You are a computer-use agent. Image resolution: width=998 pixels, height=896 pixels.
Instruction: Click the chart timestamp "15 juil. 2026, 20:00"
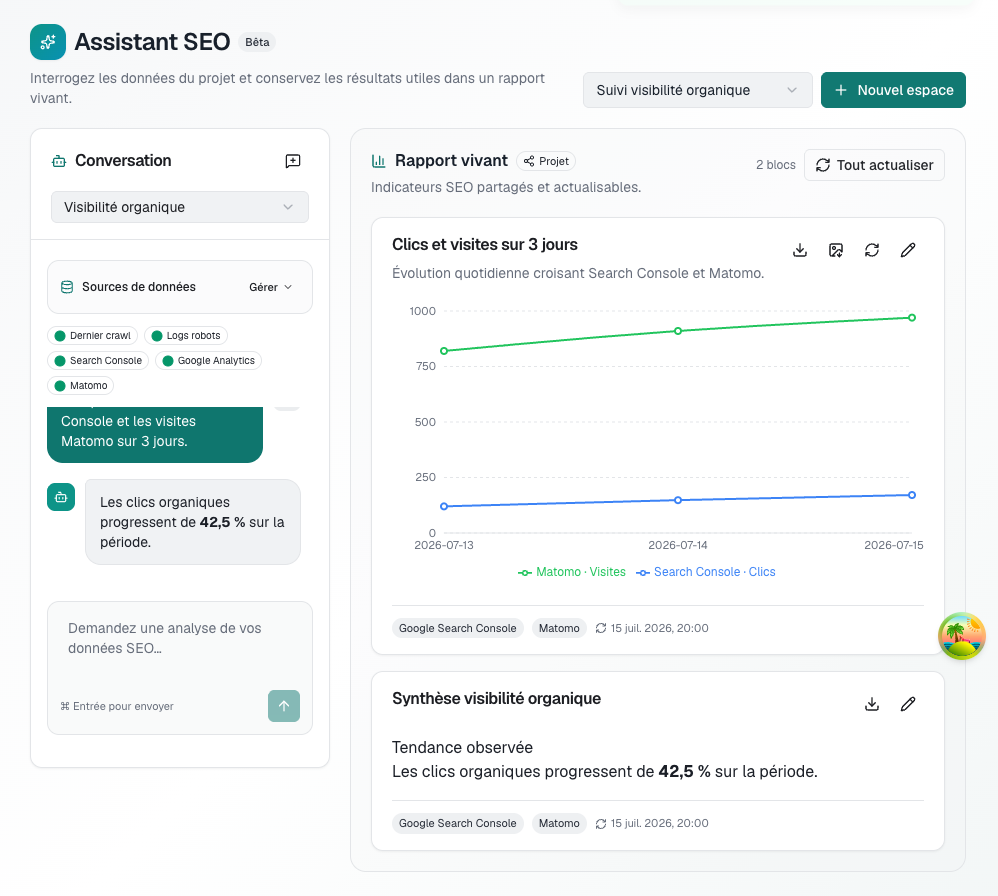(x=659, y=628)
